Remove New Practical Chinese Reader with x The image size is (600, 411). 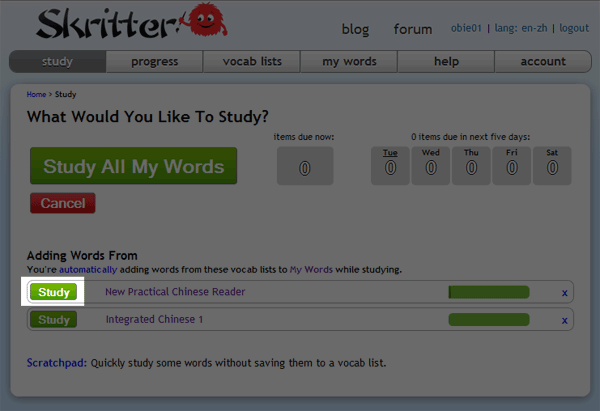pos(564,292)
